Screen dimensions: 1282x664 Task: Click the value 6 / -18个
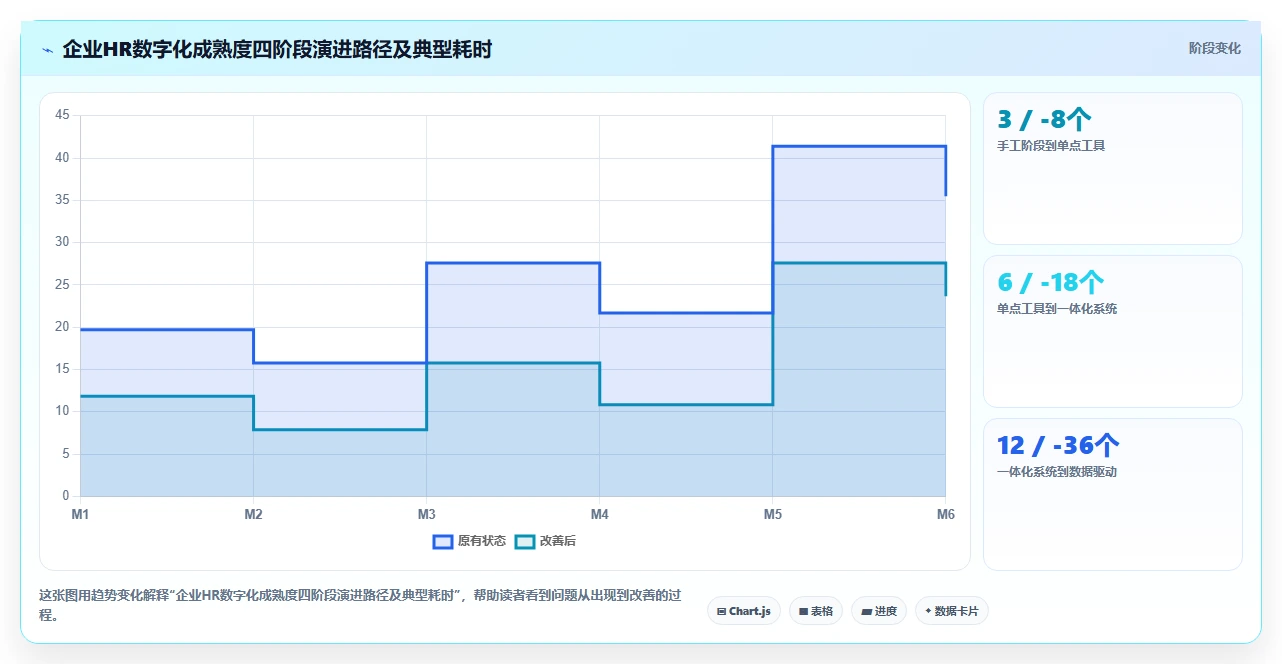coord(1051,282)
